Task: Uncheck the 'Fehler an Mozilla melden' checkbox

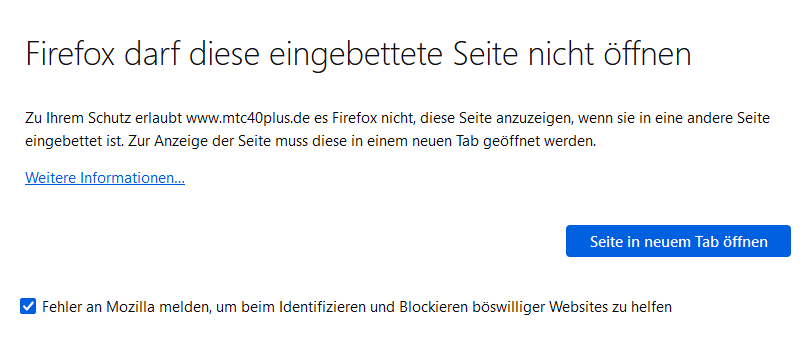Action: (x=28, y=306)
